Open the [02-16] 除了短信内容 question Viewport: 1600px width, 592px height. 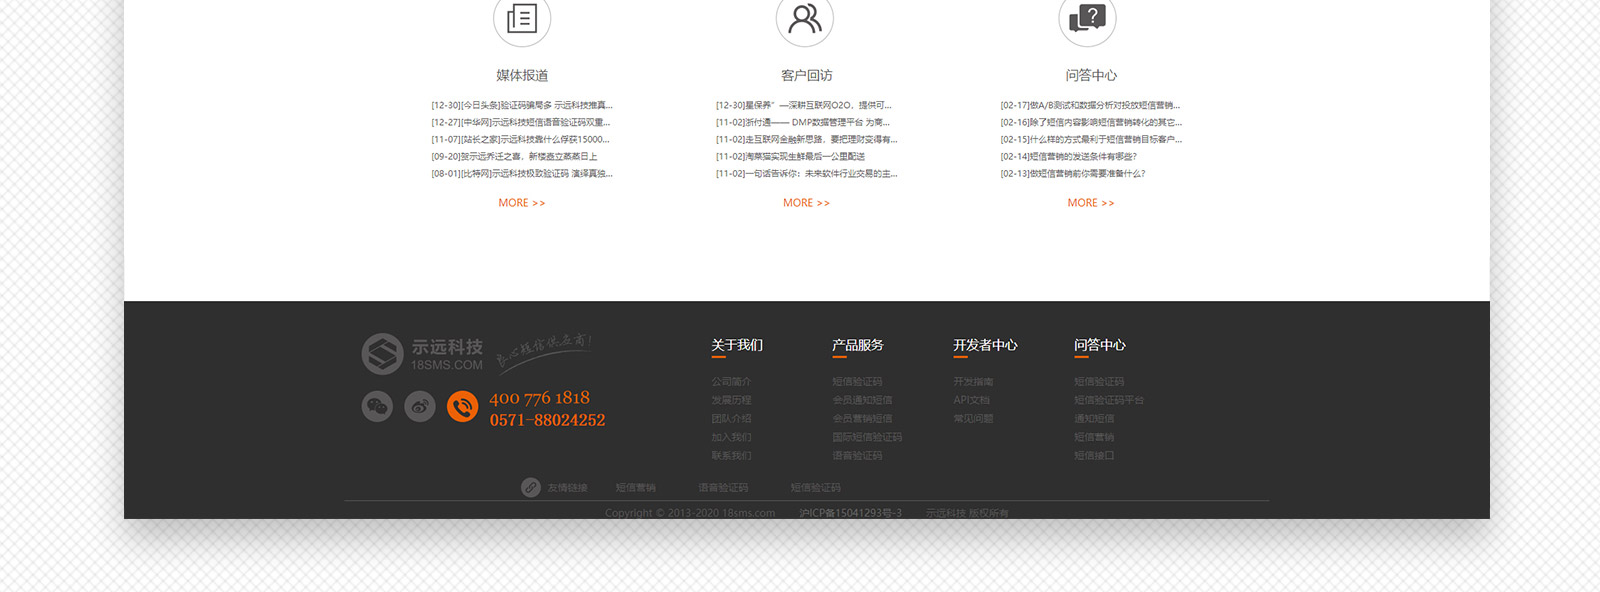[1091, 122]
